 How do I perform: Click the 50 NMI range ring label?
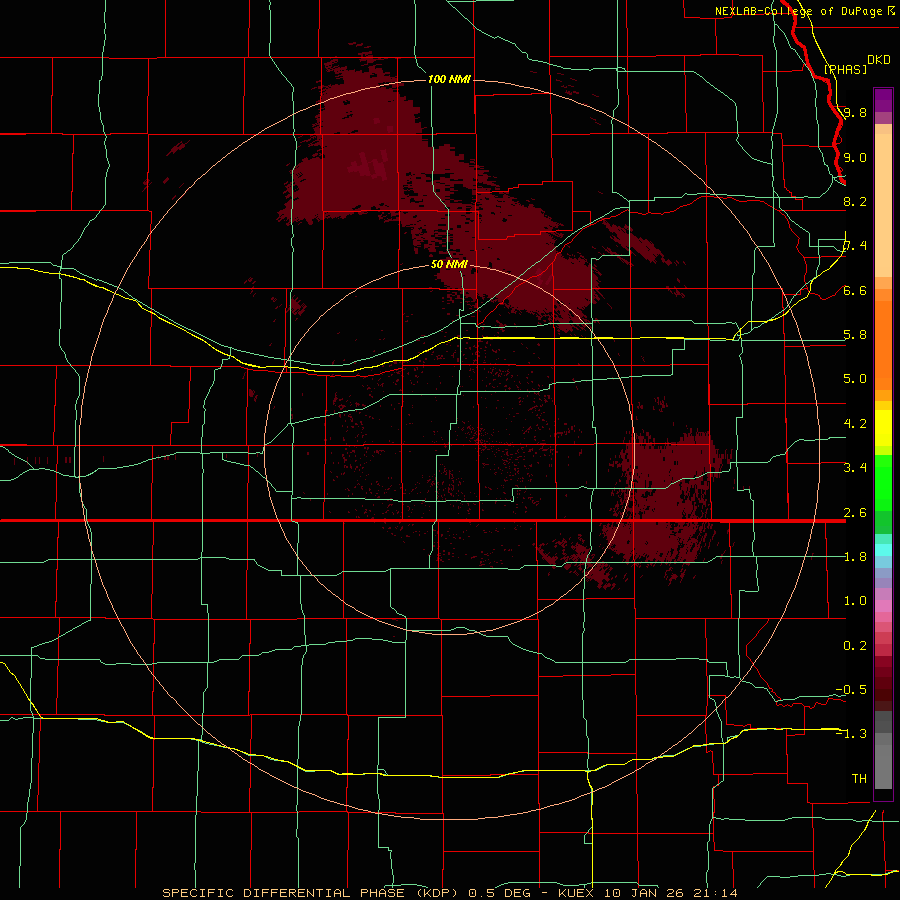click(449, 264)
